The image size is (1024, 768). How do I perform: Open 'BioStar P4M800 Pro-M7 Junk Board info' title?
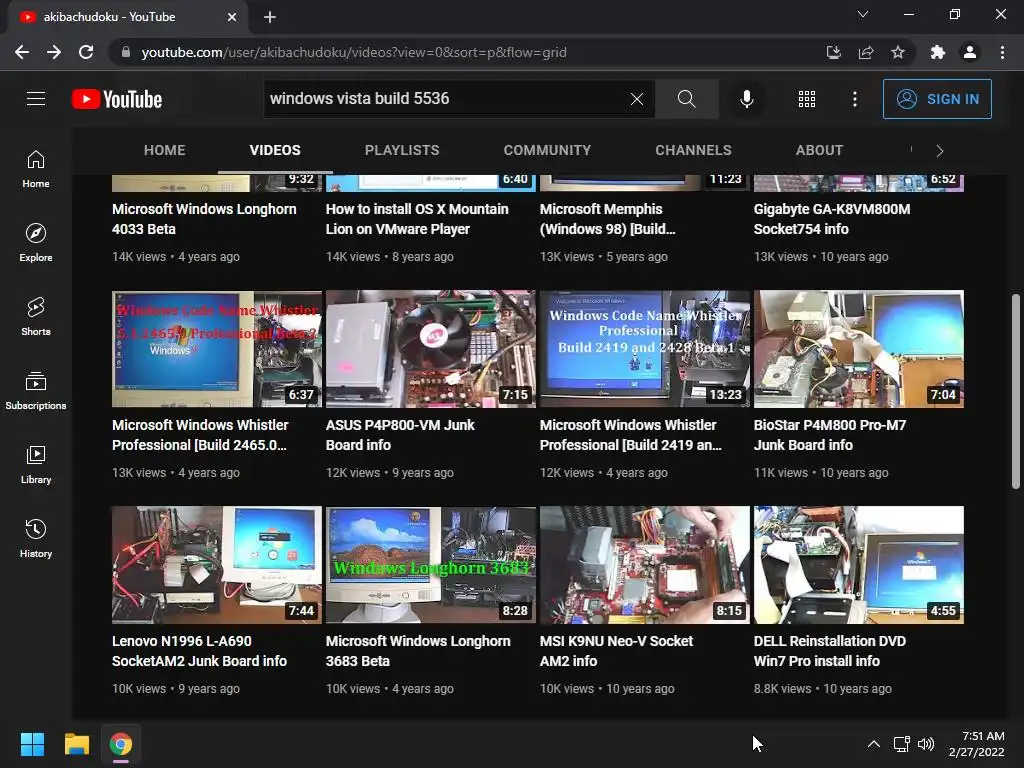[x=830, y=435]
